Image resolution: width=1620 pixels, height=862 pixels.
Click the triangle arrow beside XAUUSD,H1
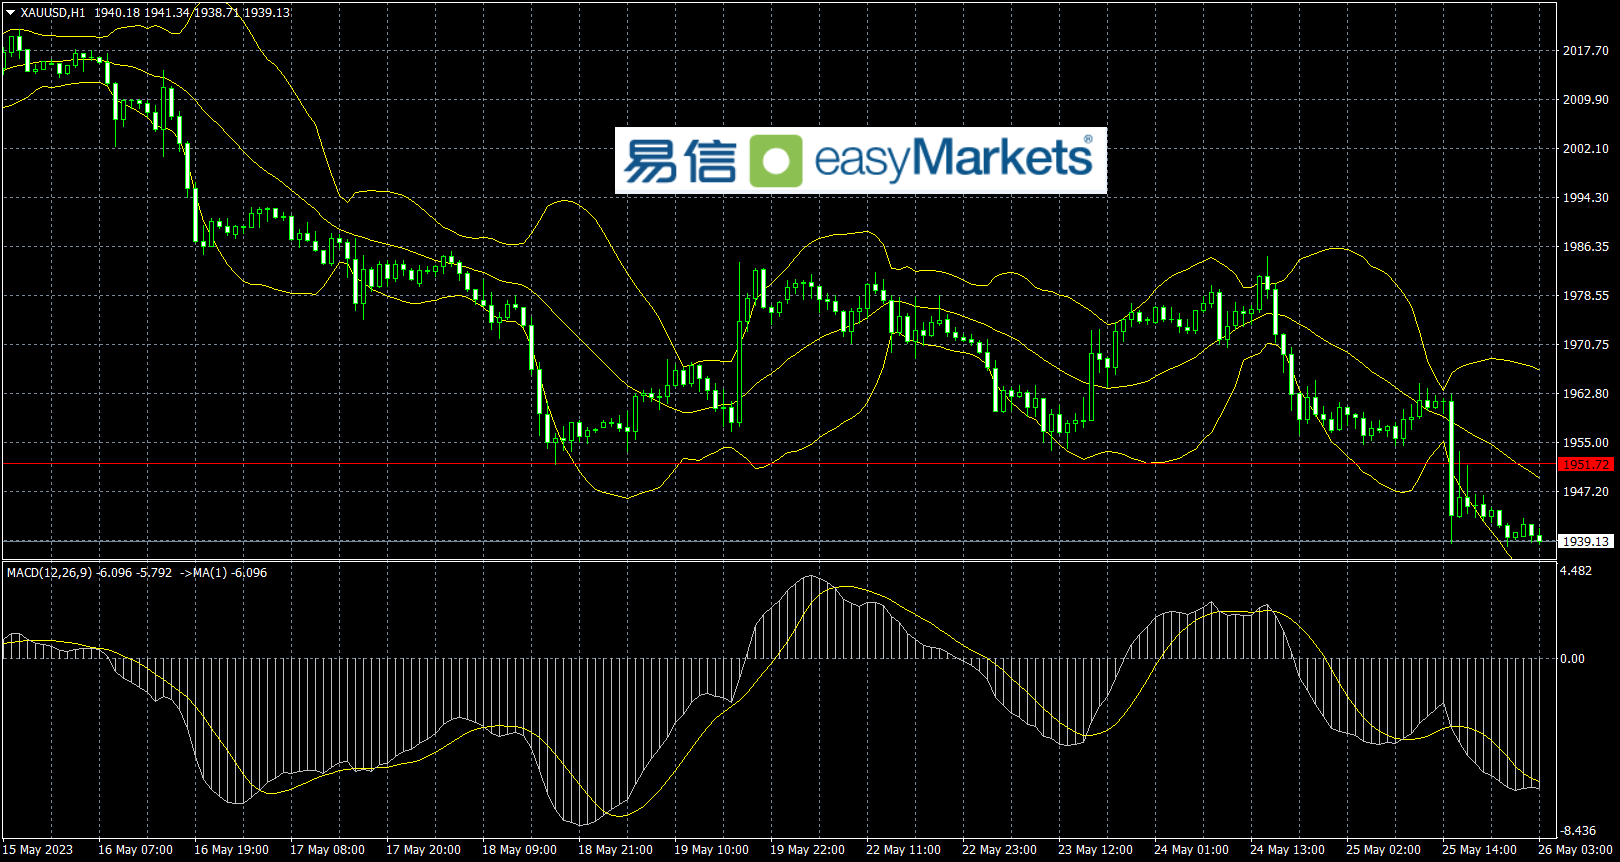click(10, 12)
